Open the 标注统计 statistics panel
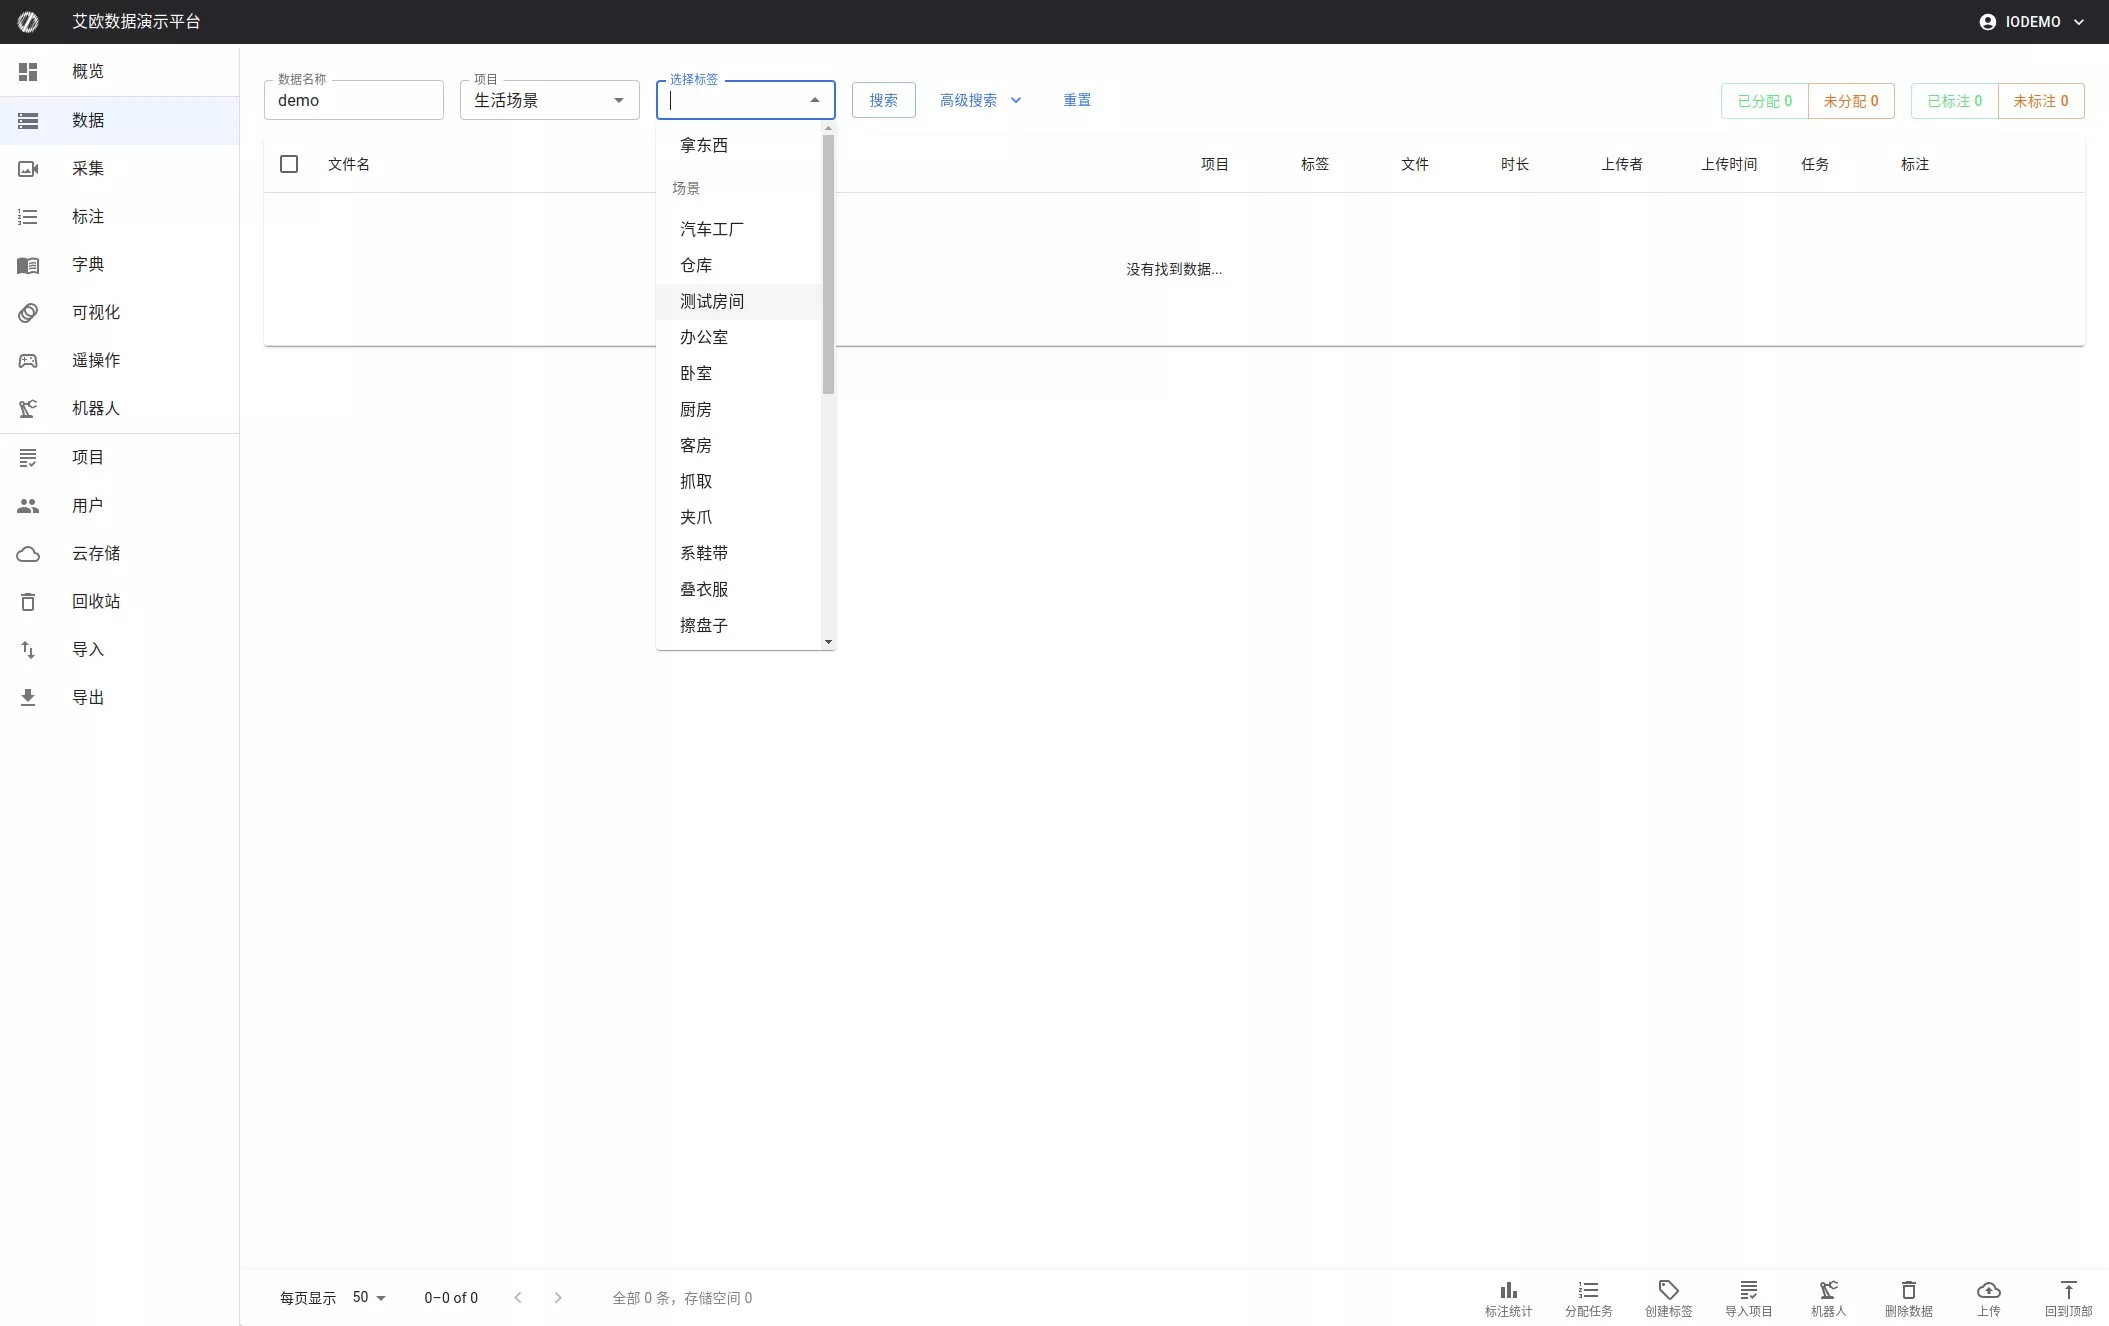The image size is (2109, 1326). click(1508, 1297)
